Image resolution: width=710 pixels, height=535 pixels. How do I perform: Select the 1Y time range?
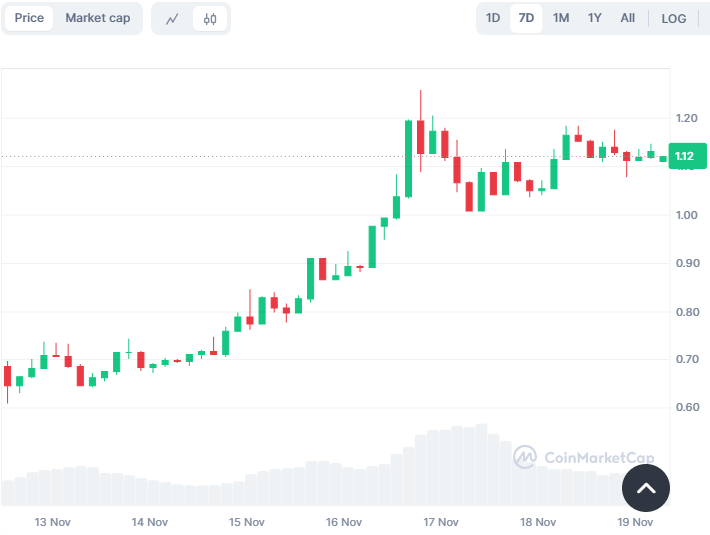[595, 18]
